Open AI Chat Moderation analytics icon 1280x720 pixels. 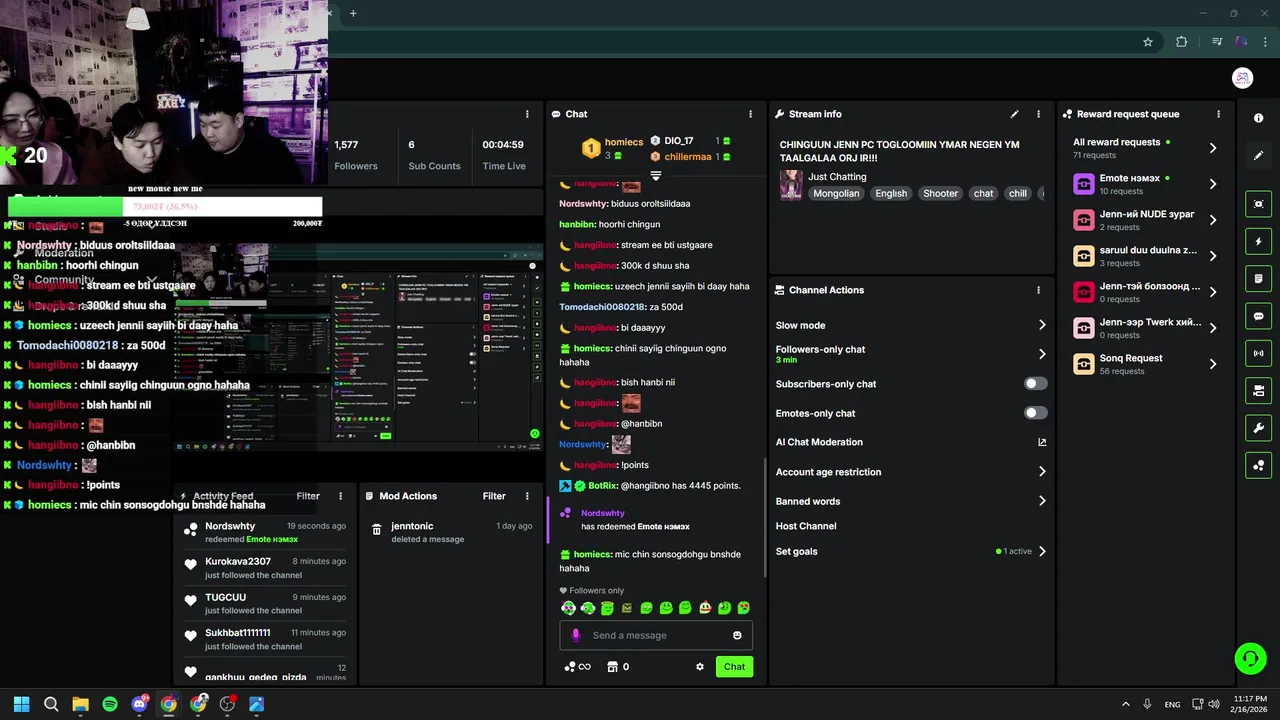point(1042,442)
